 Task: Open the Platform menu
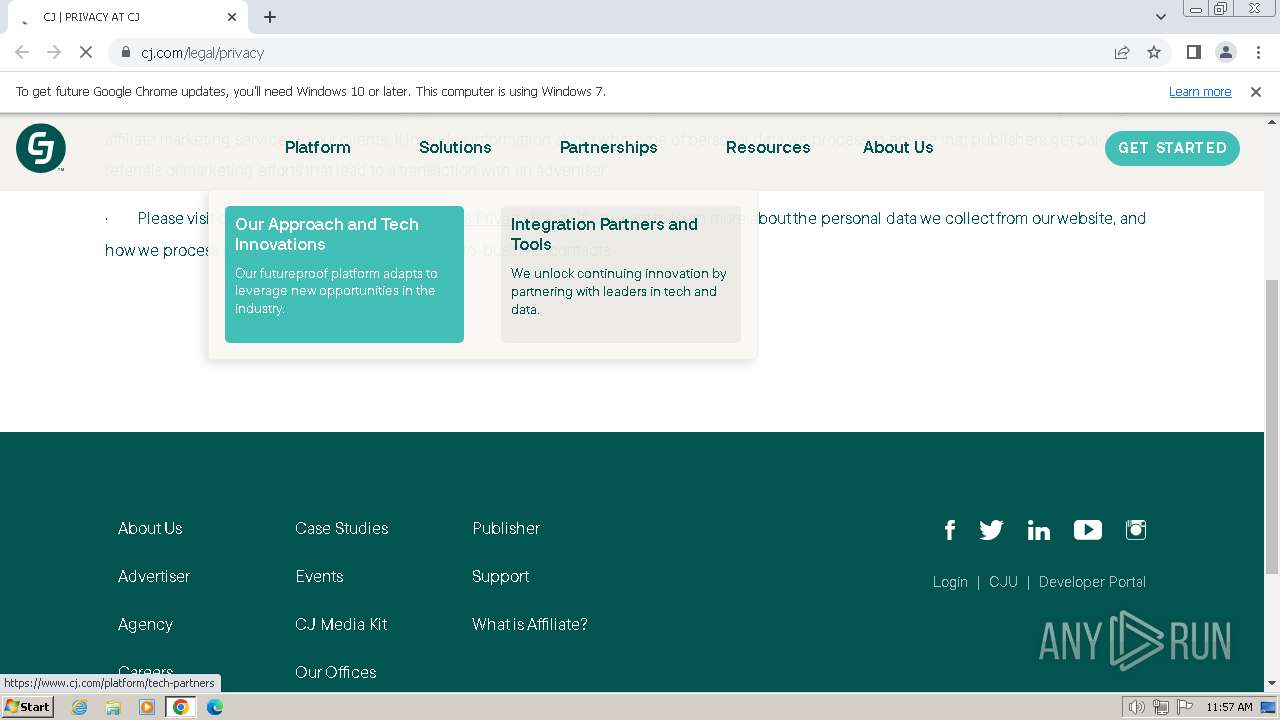coord(318,147)
